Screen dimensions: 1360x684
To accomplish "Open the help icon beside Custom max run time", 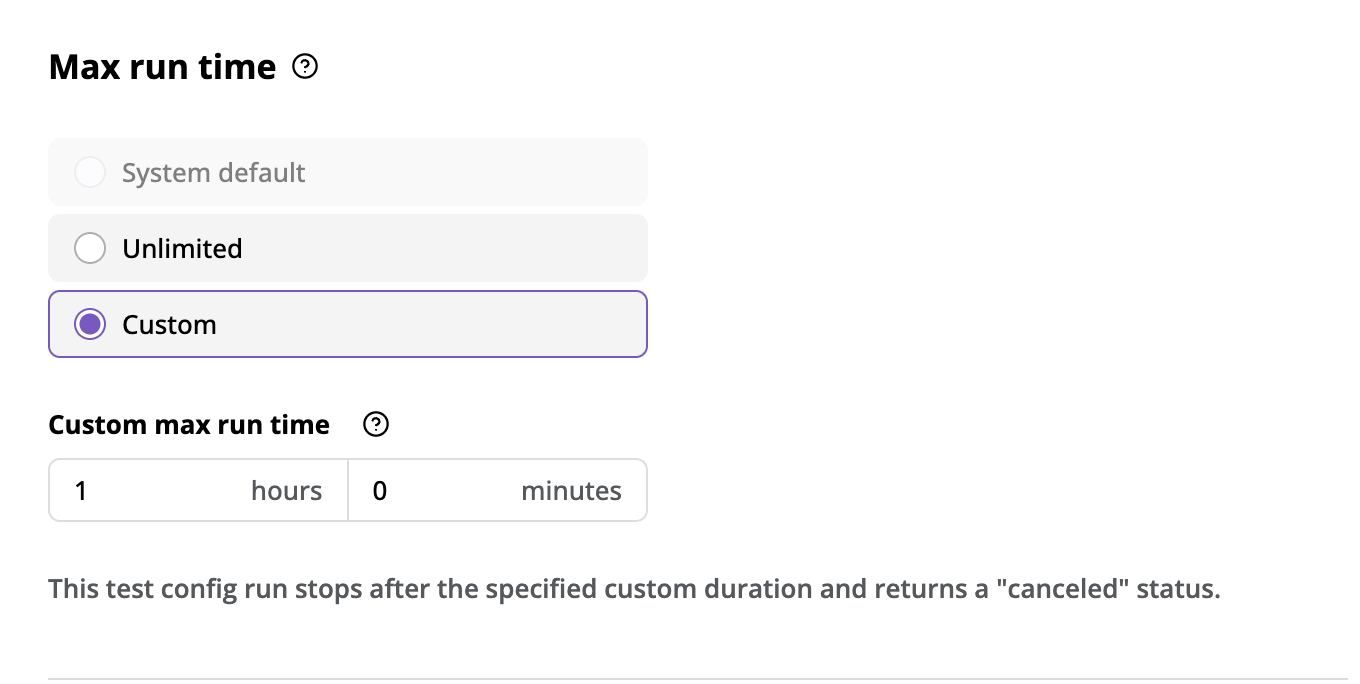I will [x=376, y=425].
